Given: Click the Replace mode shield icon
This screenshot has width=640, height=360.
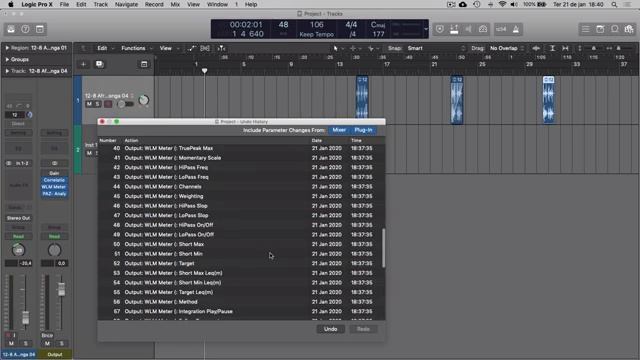Looking at the screenshot, I should tap(440, 29).
